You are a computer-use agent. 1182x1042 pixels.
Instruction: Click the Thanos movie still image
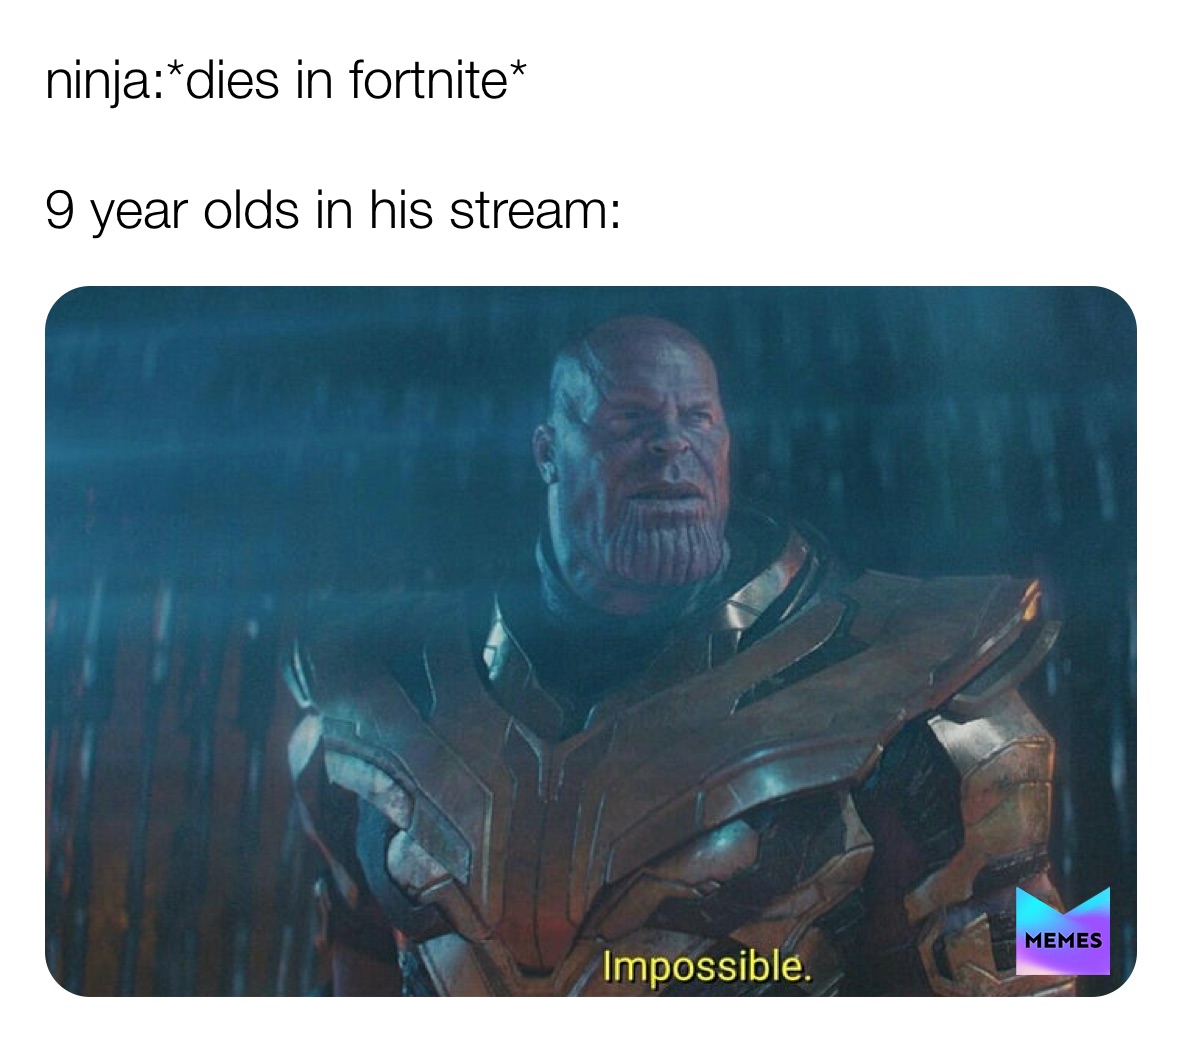point(590,641)
